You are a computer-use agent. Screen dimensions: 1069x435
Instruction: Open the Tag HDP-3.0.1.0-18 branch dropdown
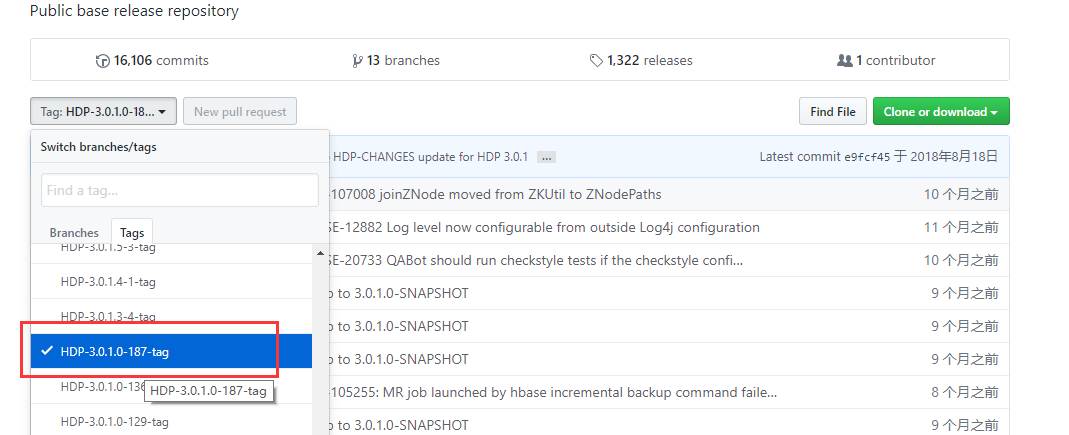(104, 112)
